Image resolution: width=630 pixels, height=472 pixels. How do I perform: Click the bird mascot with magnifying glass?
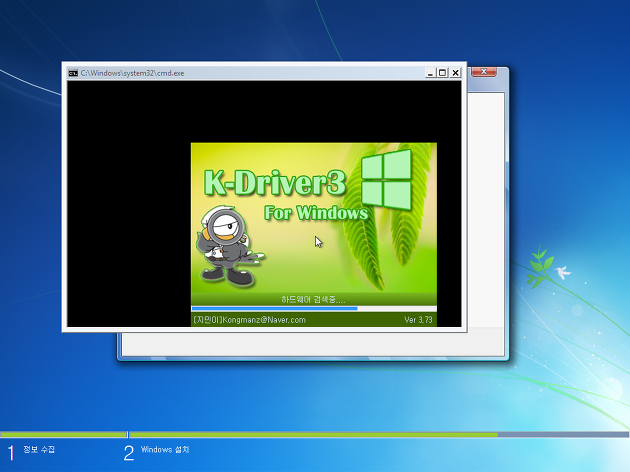(228, 245)
